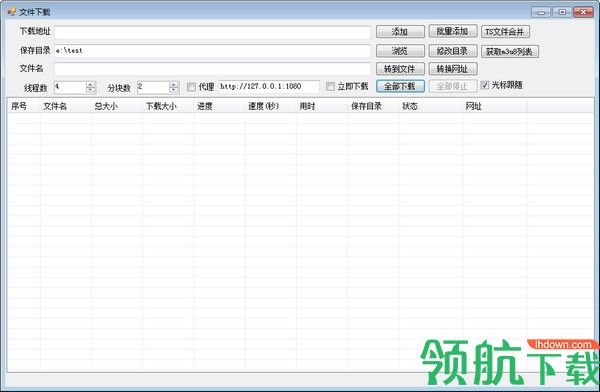Sort by the 状态 column header
The width and height of the screenshot is (600, 392).
431,106
